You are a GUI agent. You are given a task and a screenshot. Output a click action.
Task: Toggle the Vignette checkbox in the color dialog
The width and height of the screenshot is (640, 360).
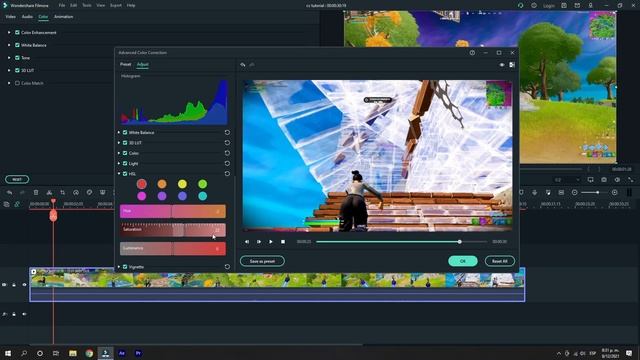point(125,267)
